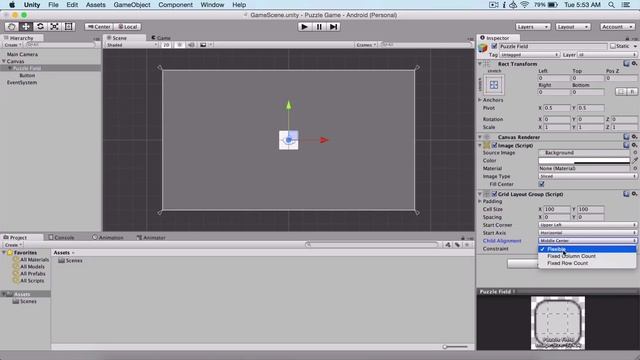Open Image component gear settings
This screenshot has height=360, width=640.
(634, 145)
